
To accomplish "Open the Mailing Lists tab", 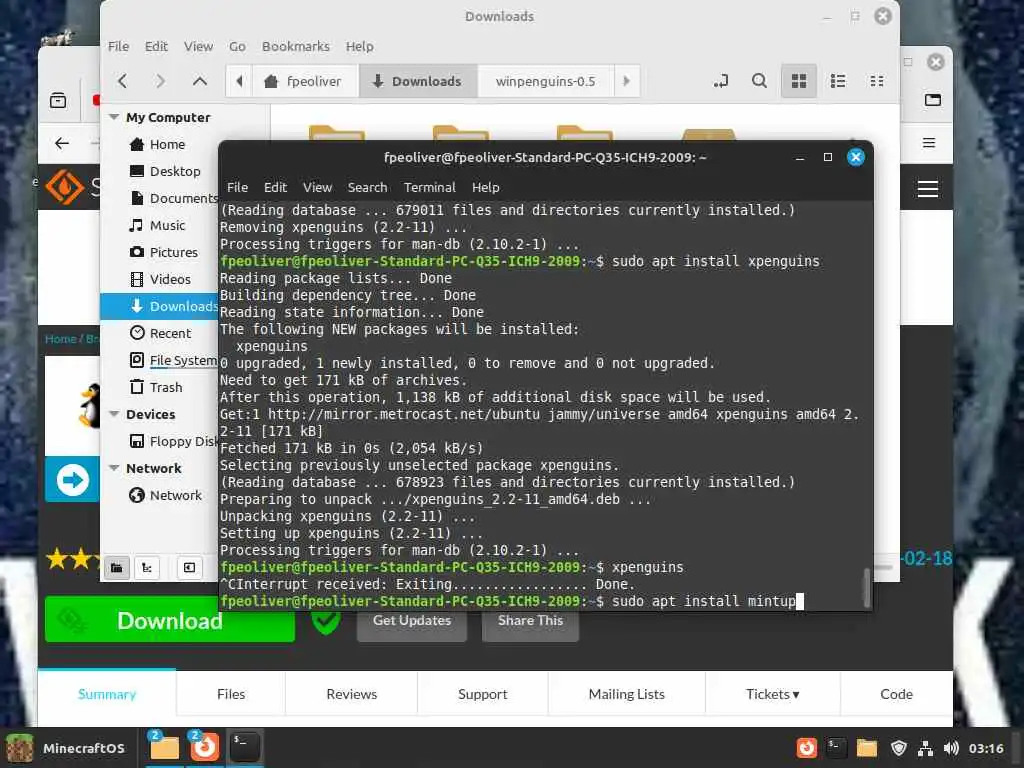I will [x=626, y=694].
